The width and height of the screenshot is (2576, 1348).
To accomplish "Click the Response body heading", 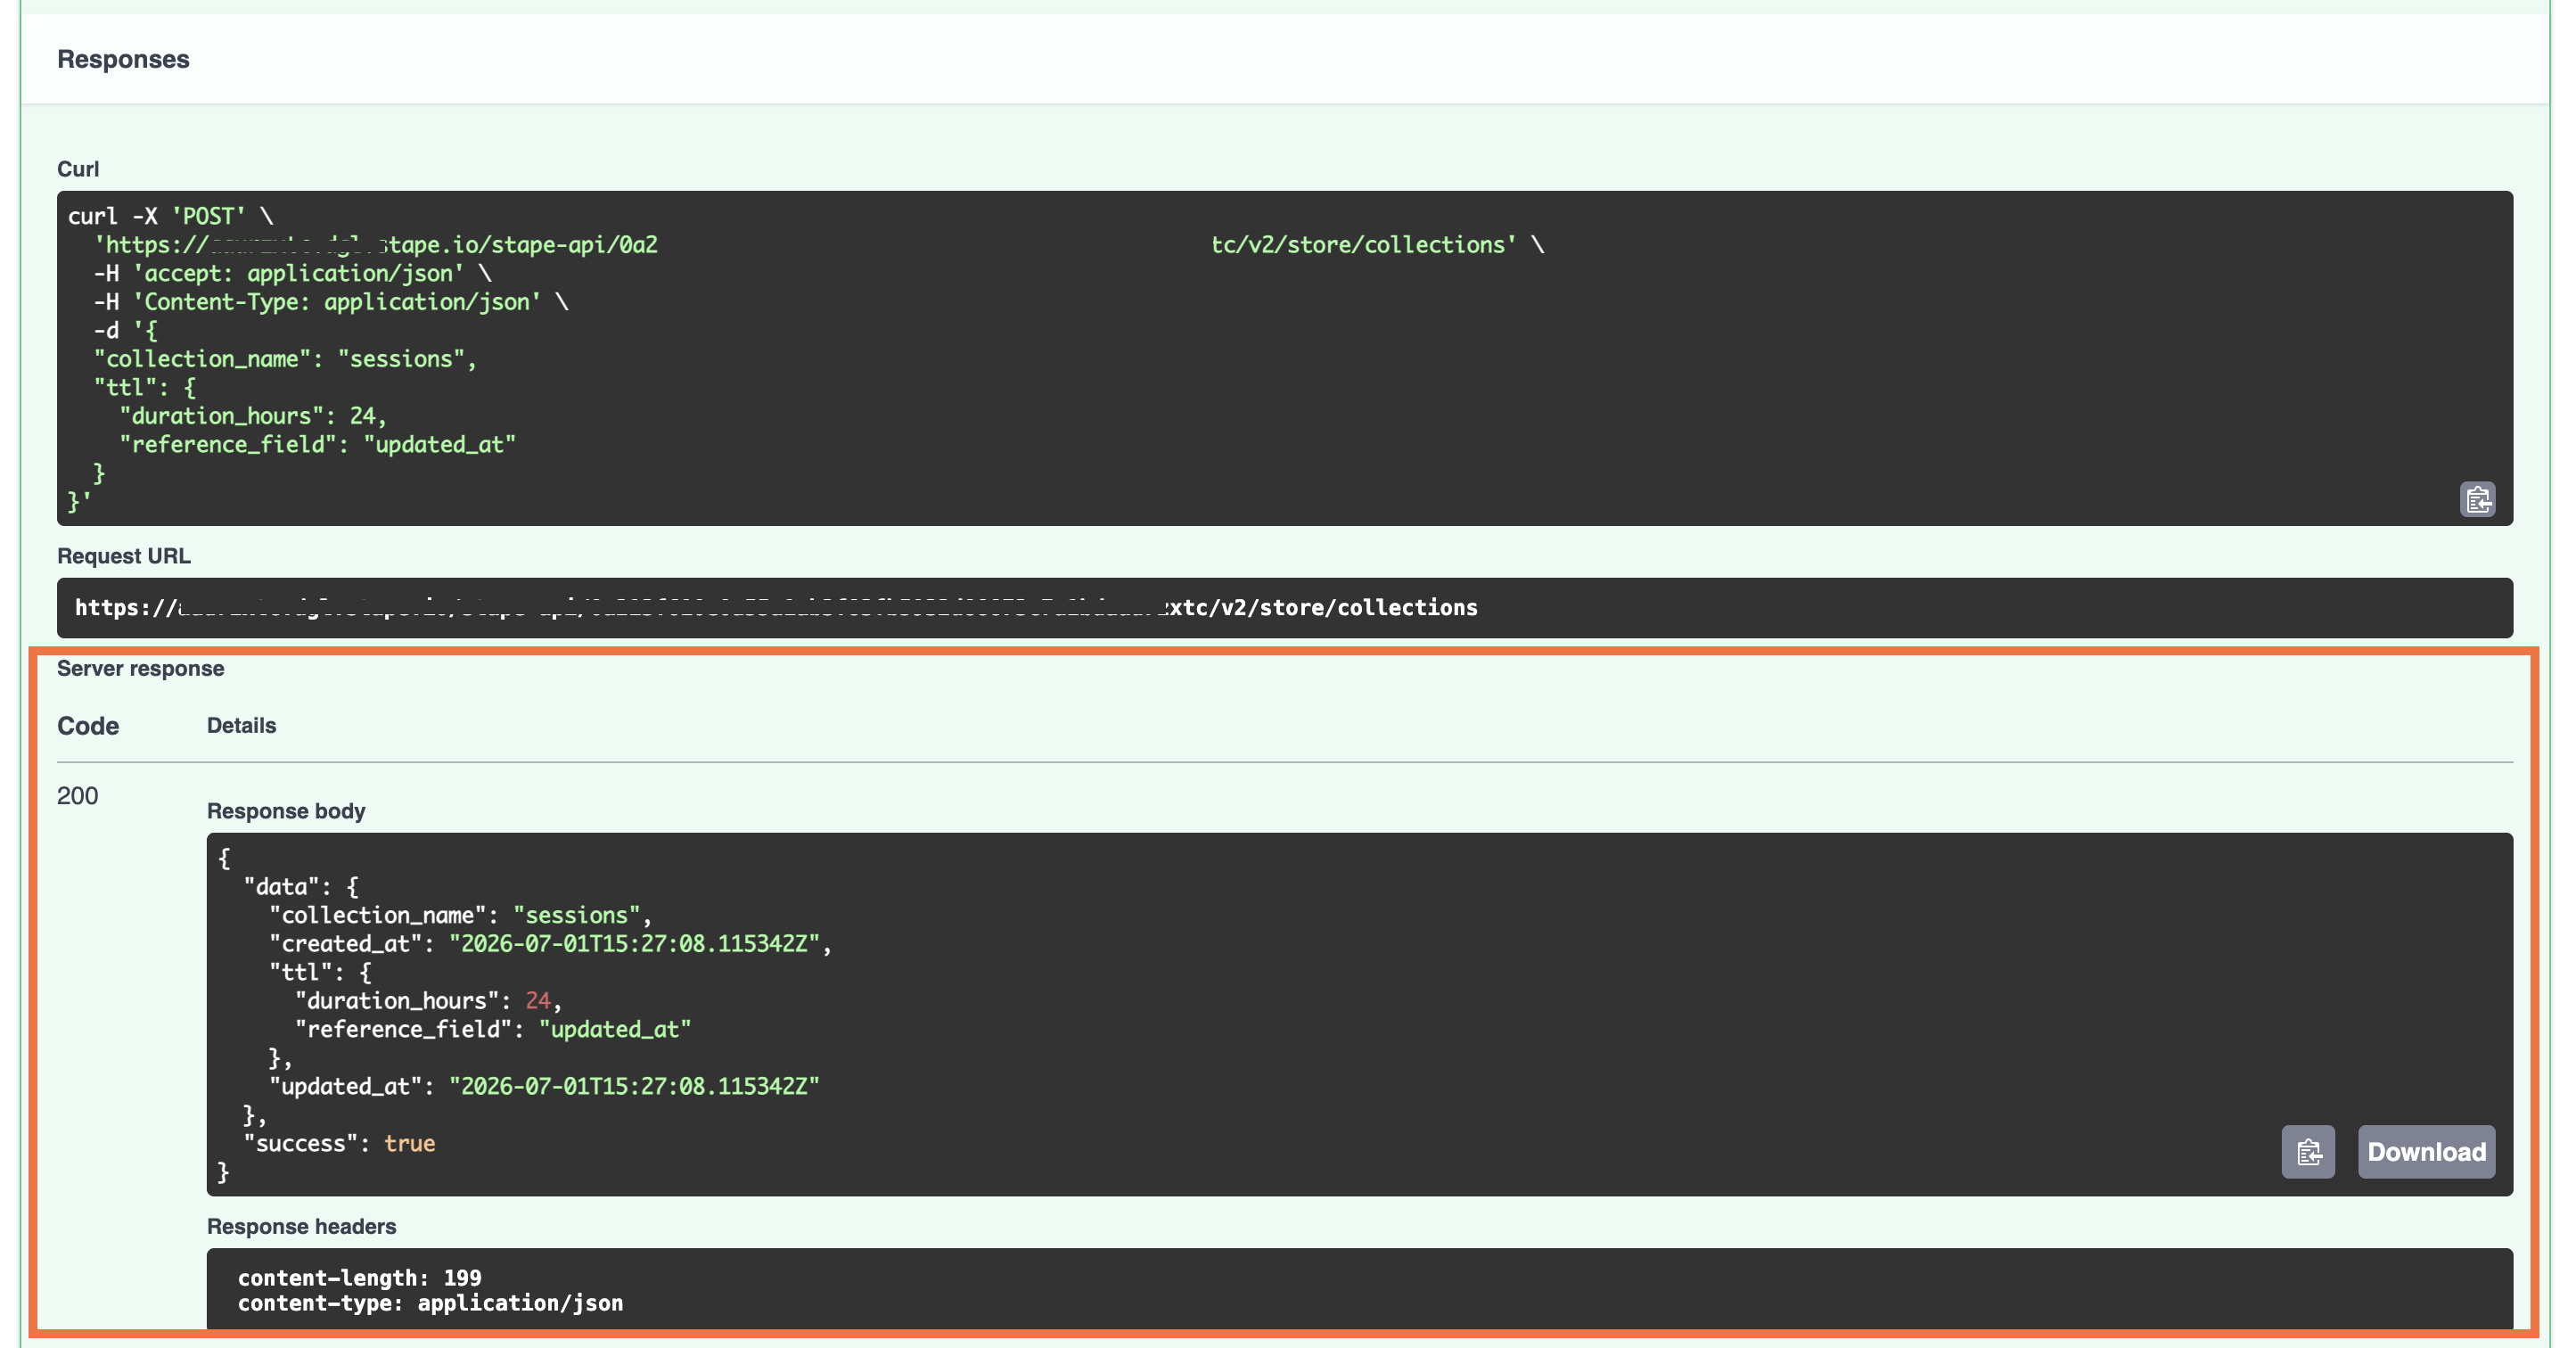I will click(x=286, y=811).
